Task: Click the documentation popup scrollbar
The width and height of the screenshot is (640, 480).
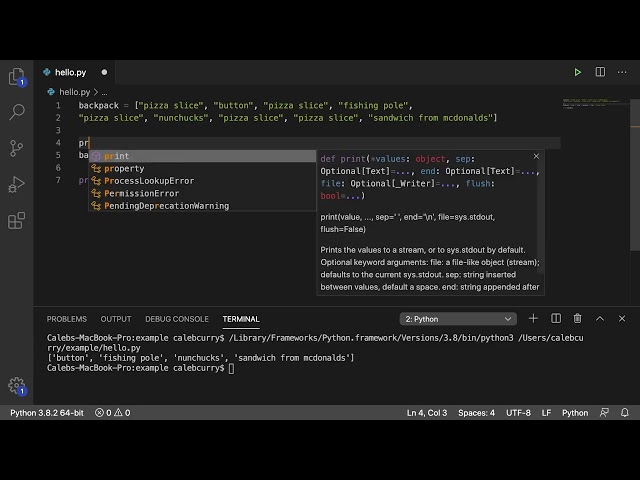Action: 541,212
